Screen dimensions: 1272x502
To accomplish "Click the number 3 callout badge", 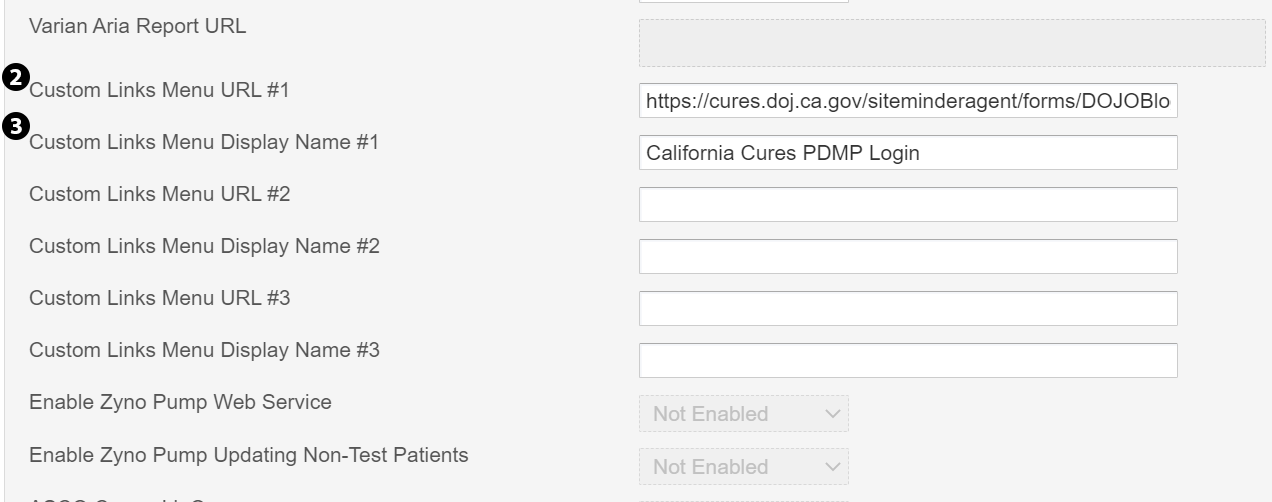I will click(17, 127).
